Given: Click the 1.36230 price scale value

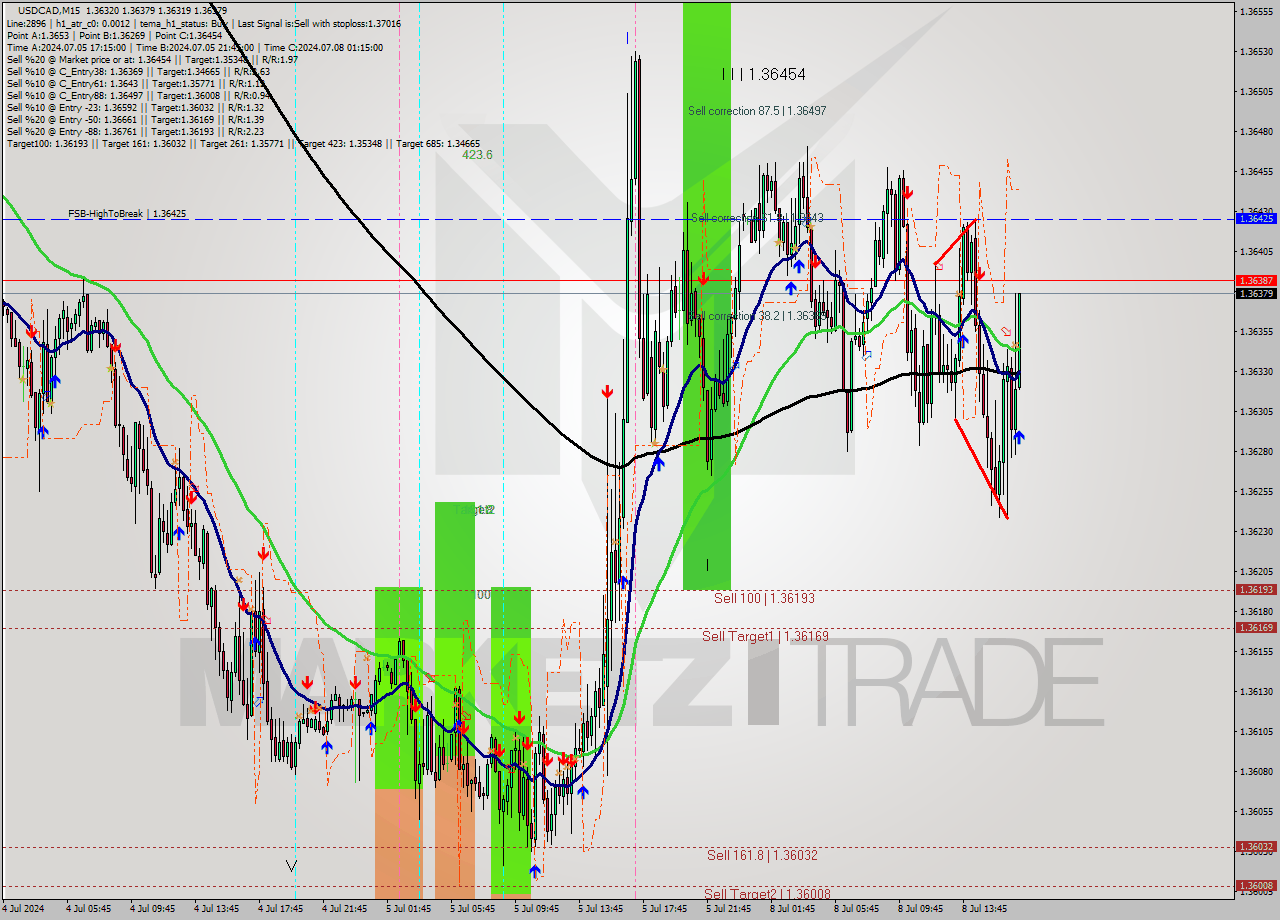Looking at the screenshot, I should [x=1255, y=531].
